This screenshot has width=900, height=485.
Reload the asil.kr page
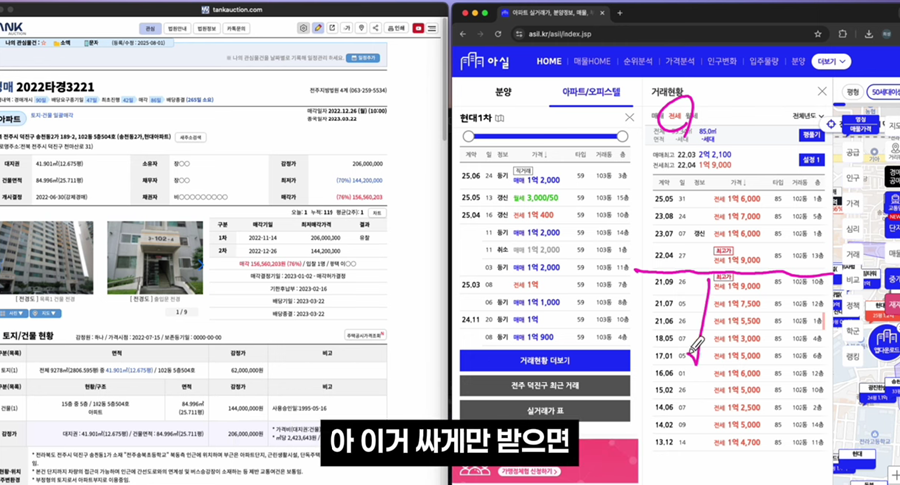point(498,34)
